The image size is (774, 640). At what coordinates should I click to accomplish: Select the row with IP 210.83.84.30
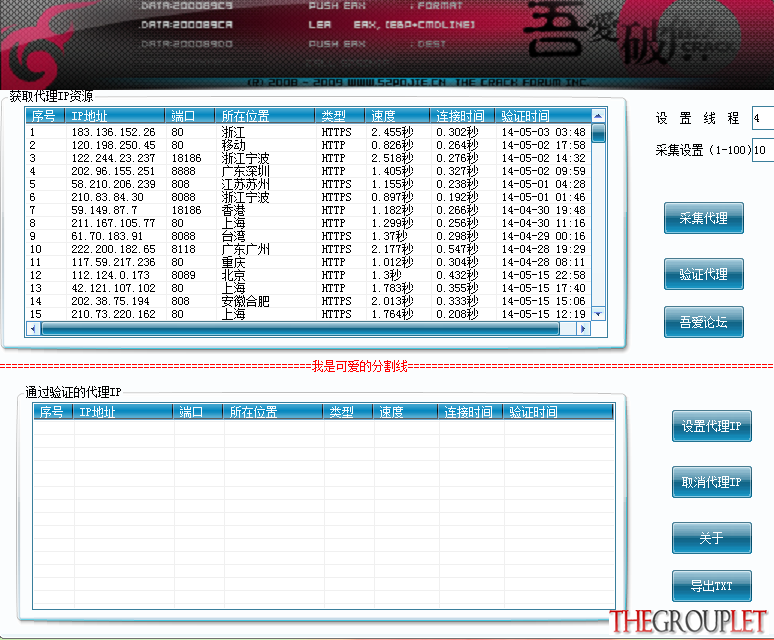[x=309, y=197]
